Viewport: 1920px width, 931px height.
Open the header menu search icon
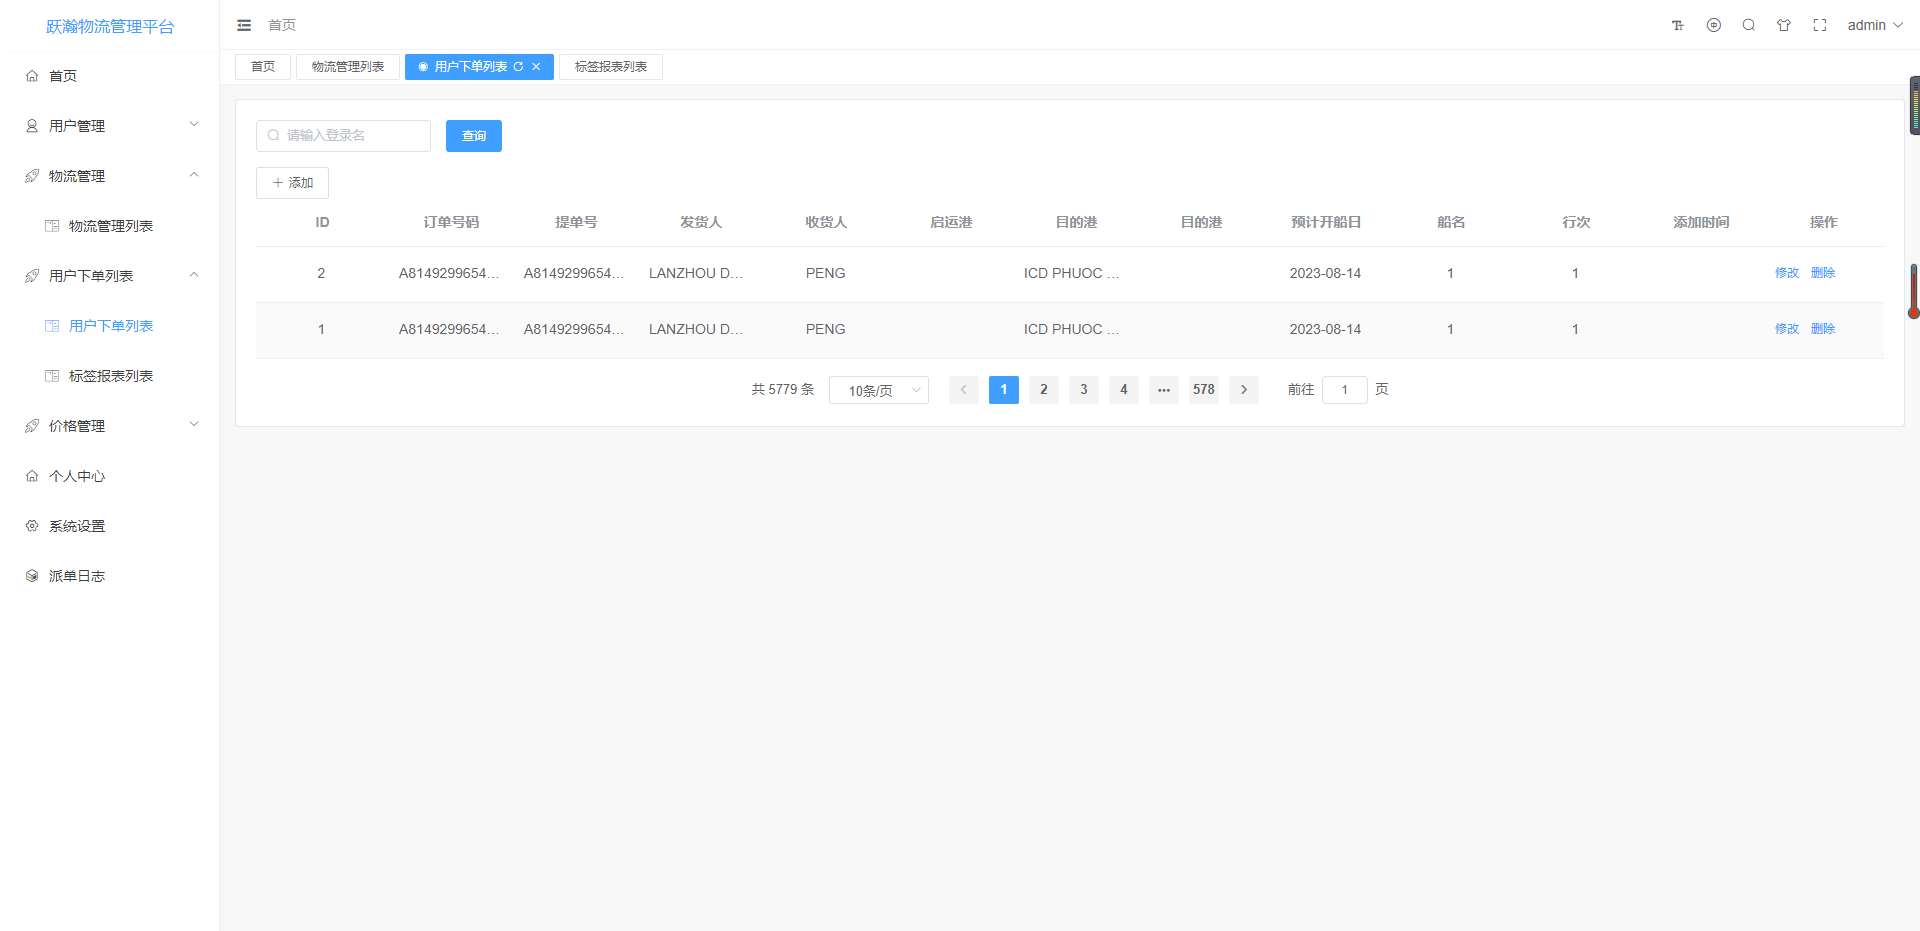click(x=1749, y=25)
